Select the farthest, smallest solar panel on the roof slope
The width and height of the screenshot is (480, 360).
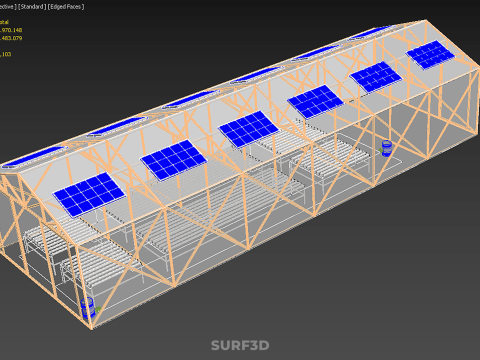pos(430,55)
